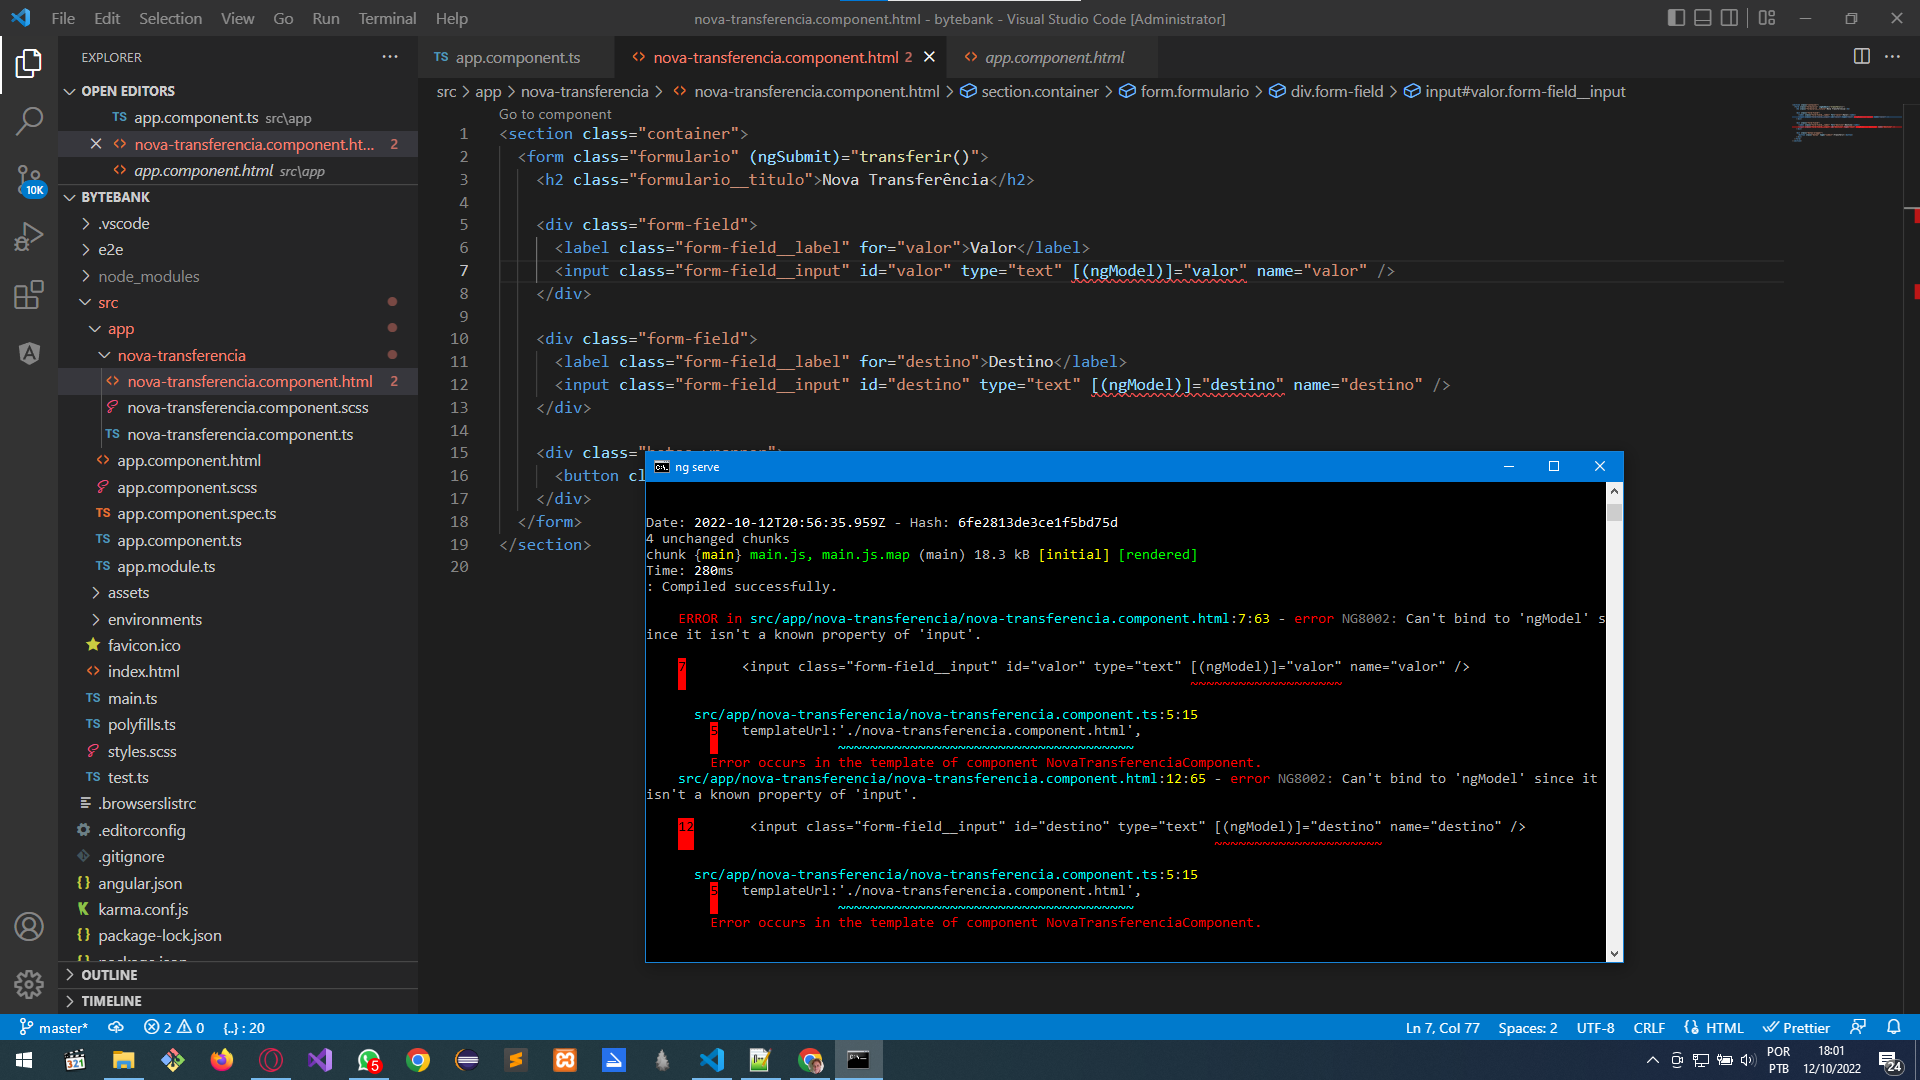Open Firefox from the taskbar
1920x1080 pixels.
pyautogui.click(x=222, y=1060)
